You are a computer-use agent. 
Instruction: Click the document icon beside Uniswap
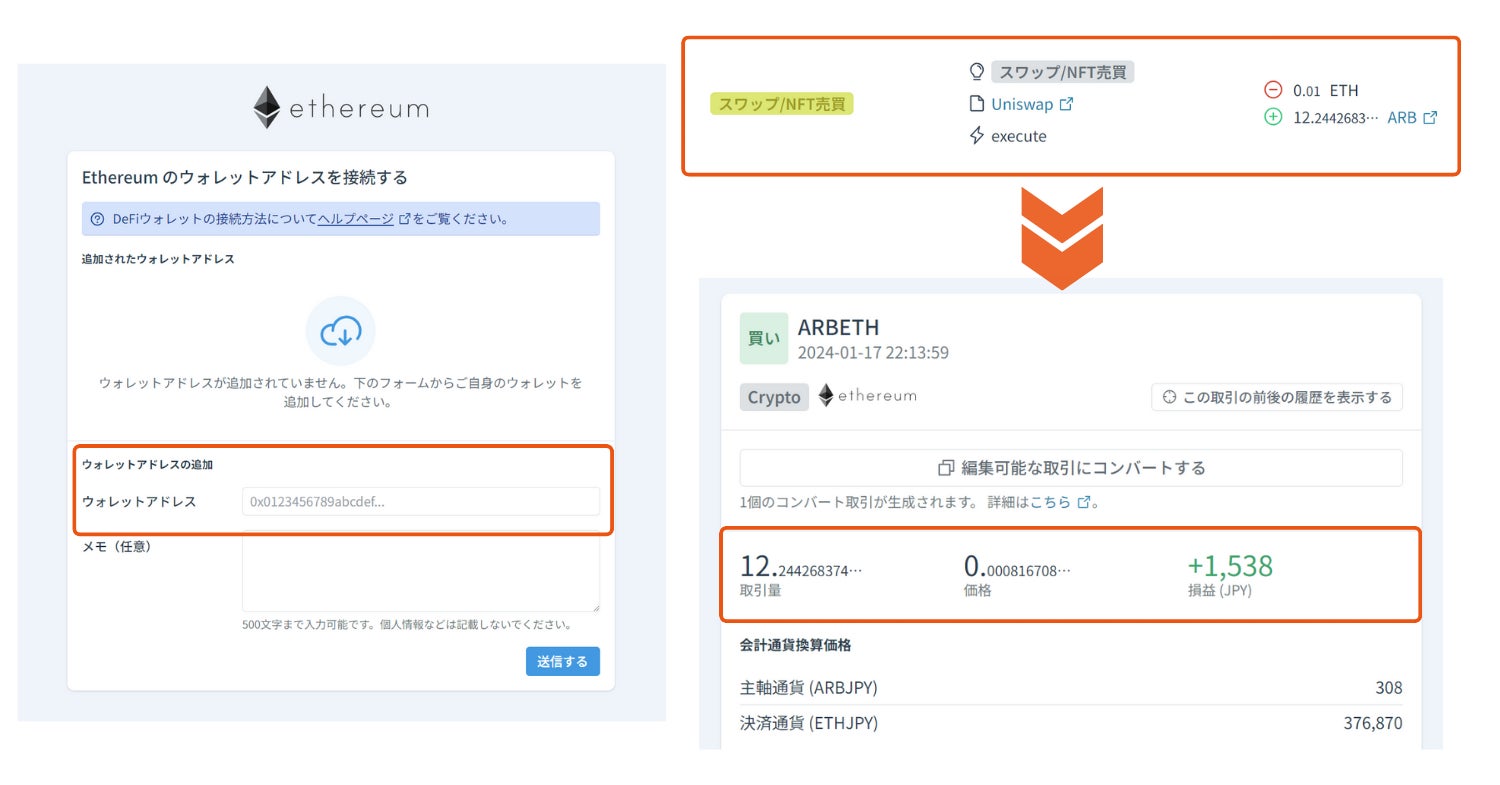977,104
